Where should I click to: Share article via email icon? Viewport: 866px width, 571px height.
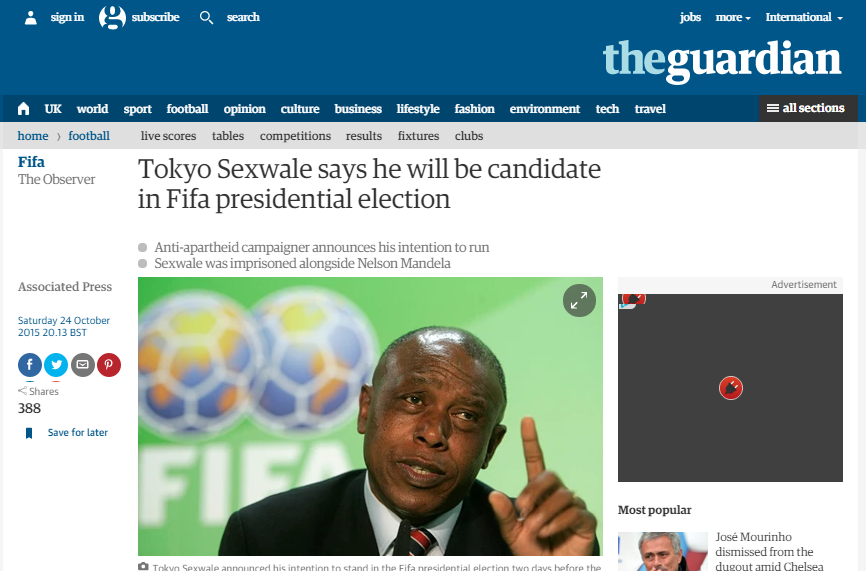(83, 365)
